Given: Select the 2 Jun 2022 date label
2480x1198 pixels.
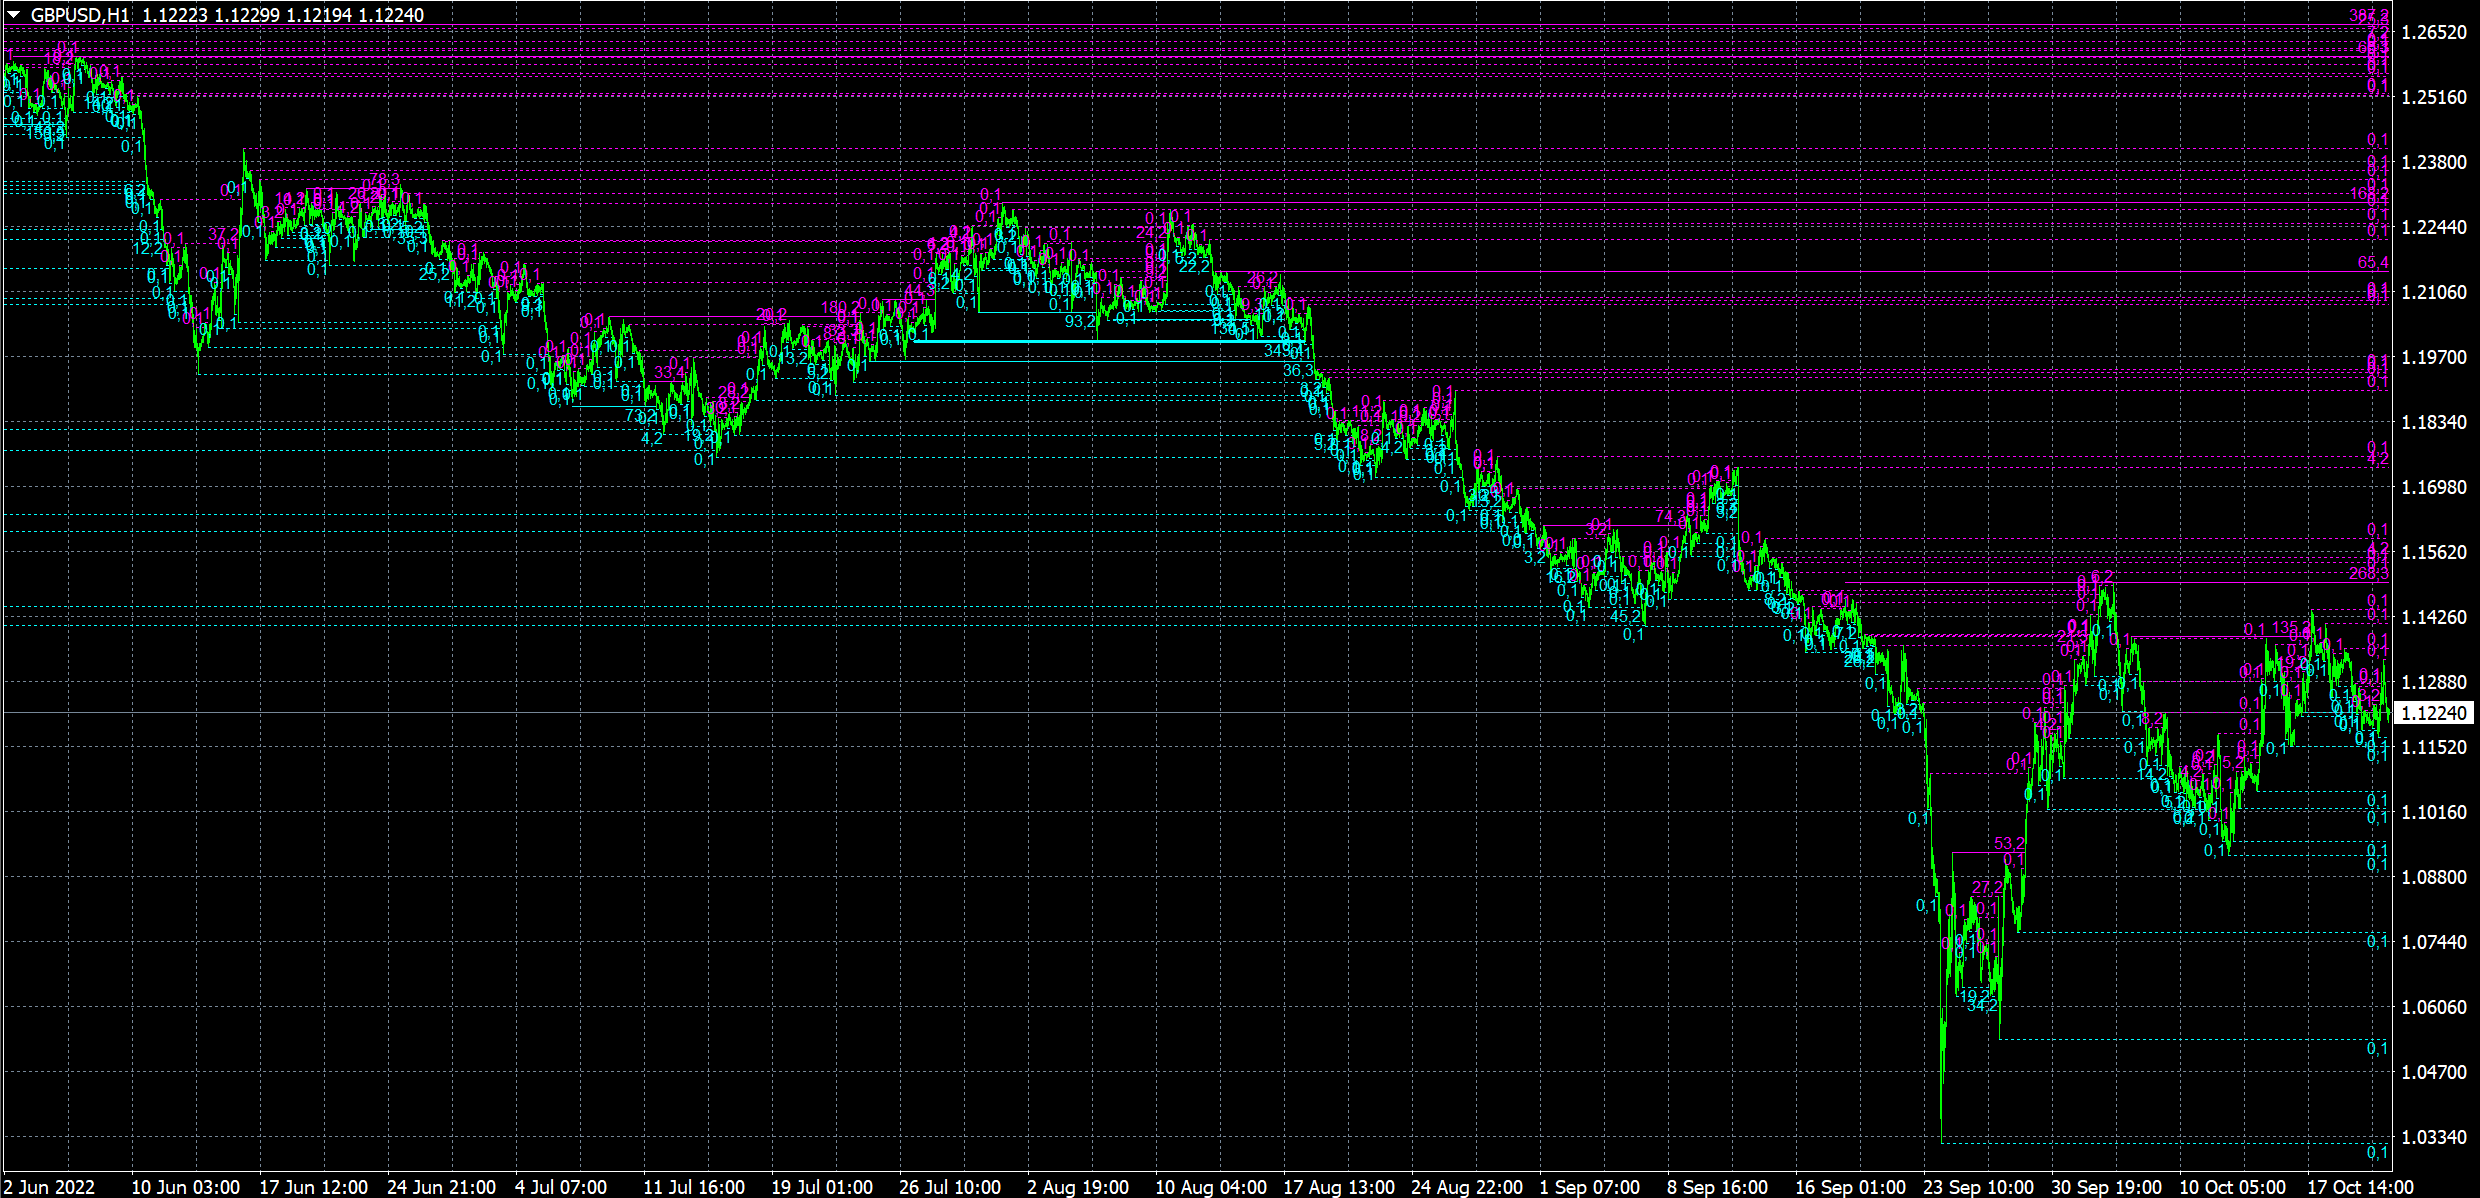Looking at the screenshot, I should (50, 1187).
